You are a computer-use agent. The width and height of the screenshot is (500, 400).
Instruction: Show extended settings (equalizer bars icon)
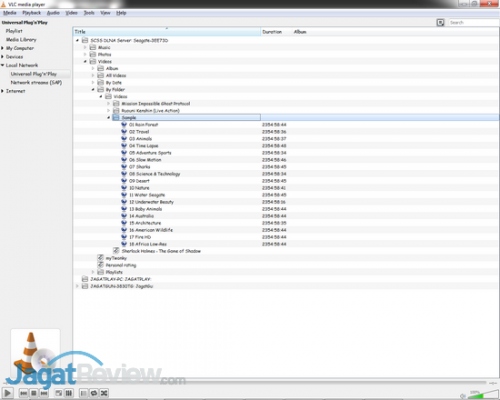pos(69,393)
